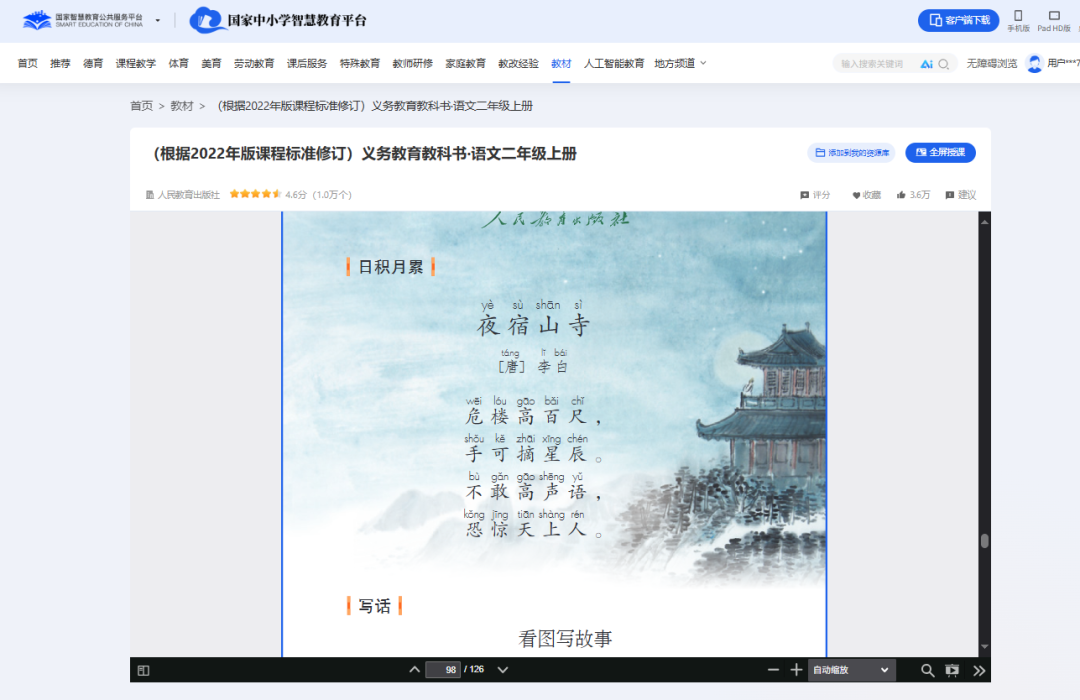Expand the 地方频道 navigation dropdown
Image resolution: width=1080 pixels, height=700 pixels.
click(678, 62)
